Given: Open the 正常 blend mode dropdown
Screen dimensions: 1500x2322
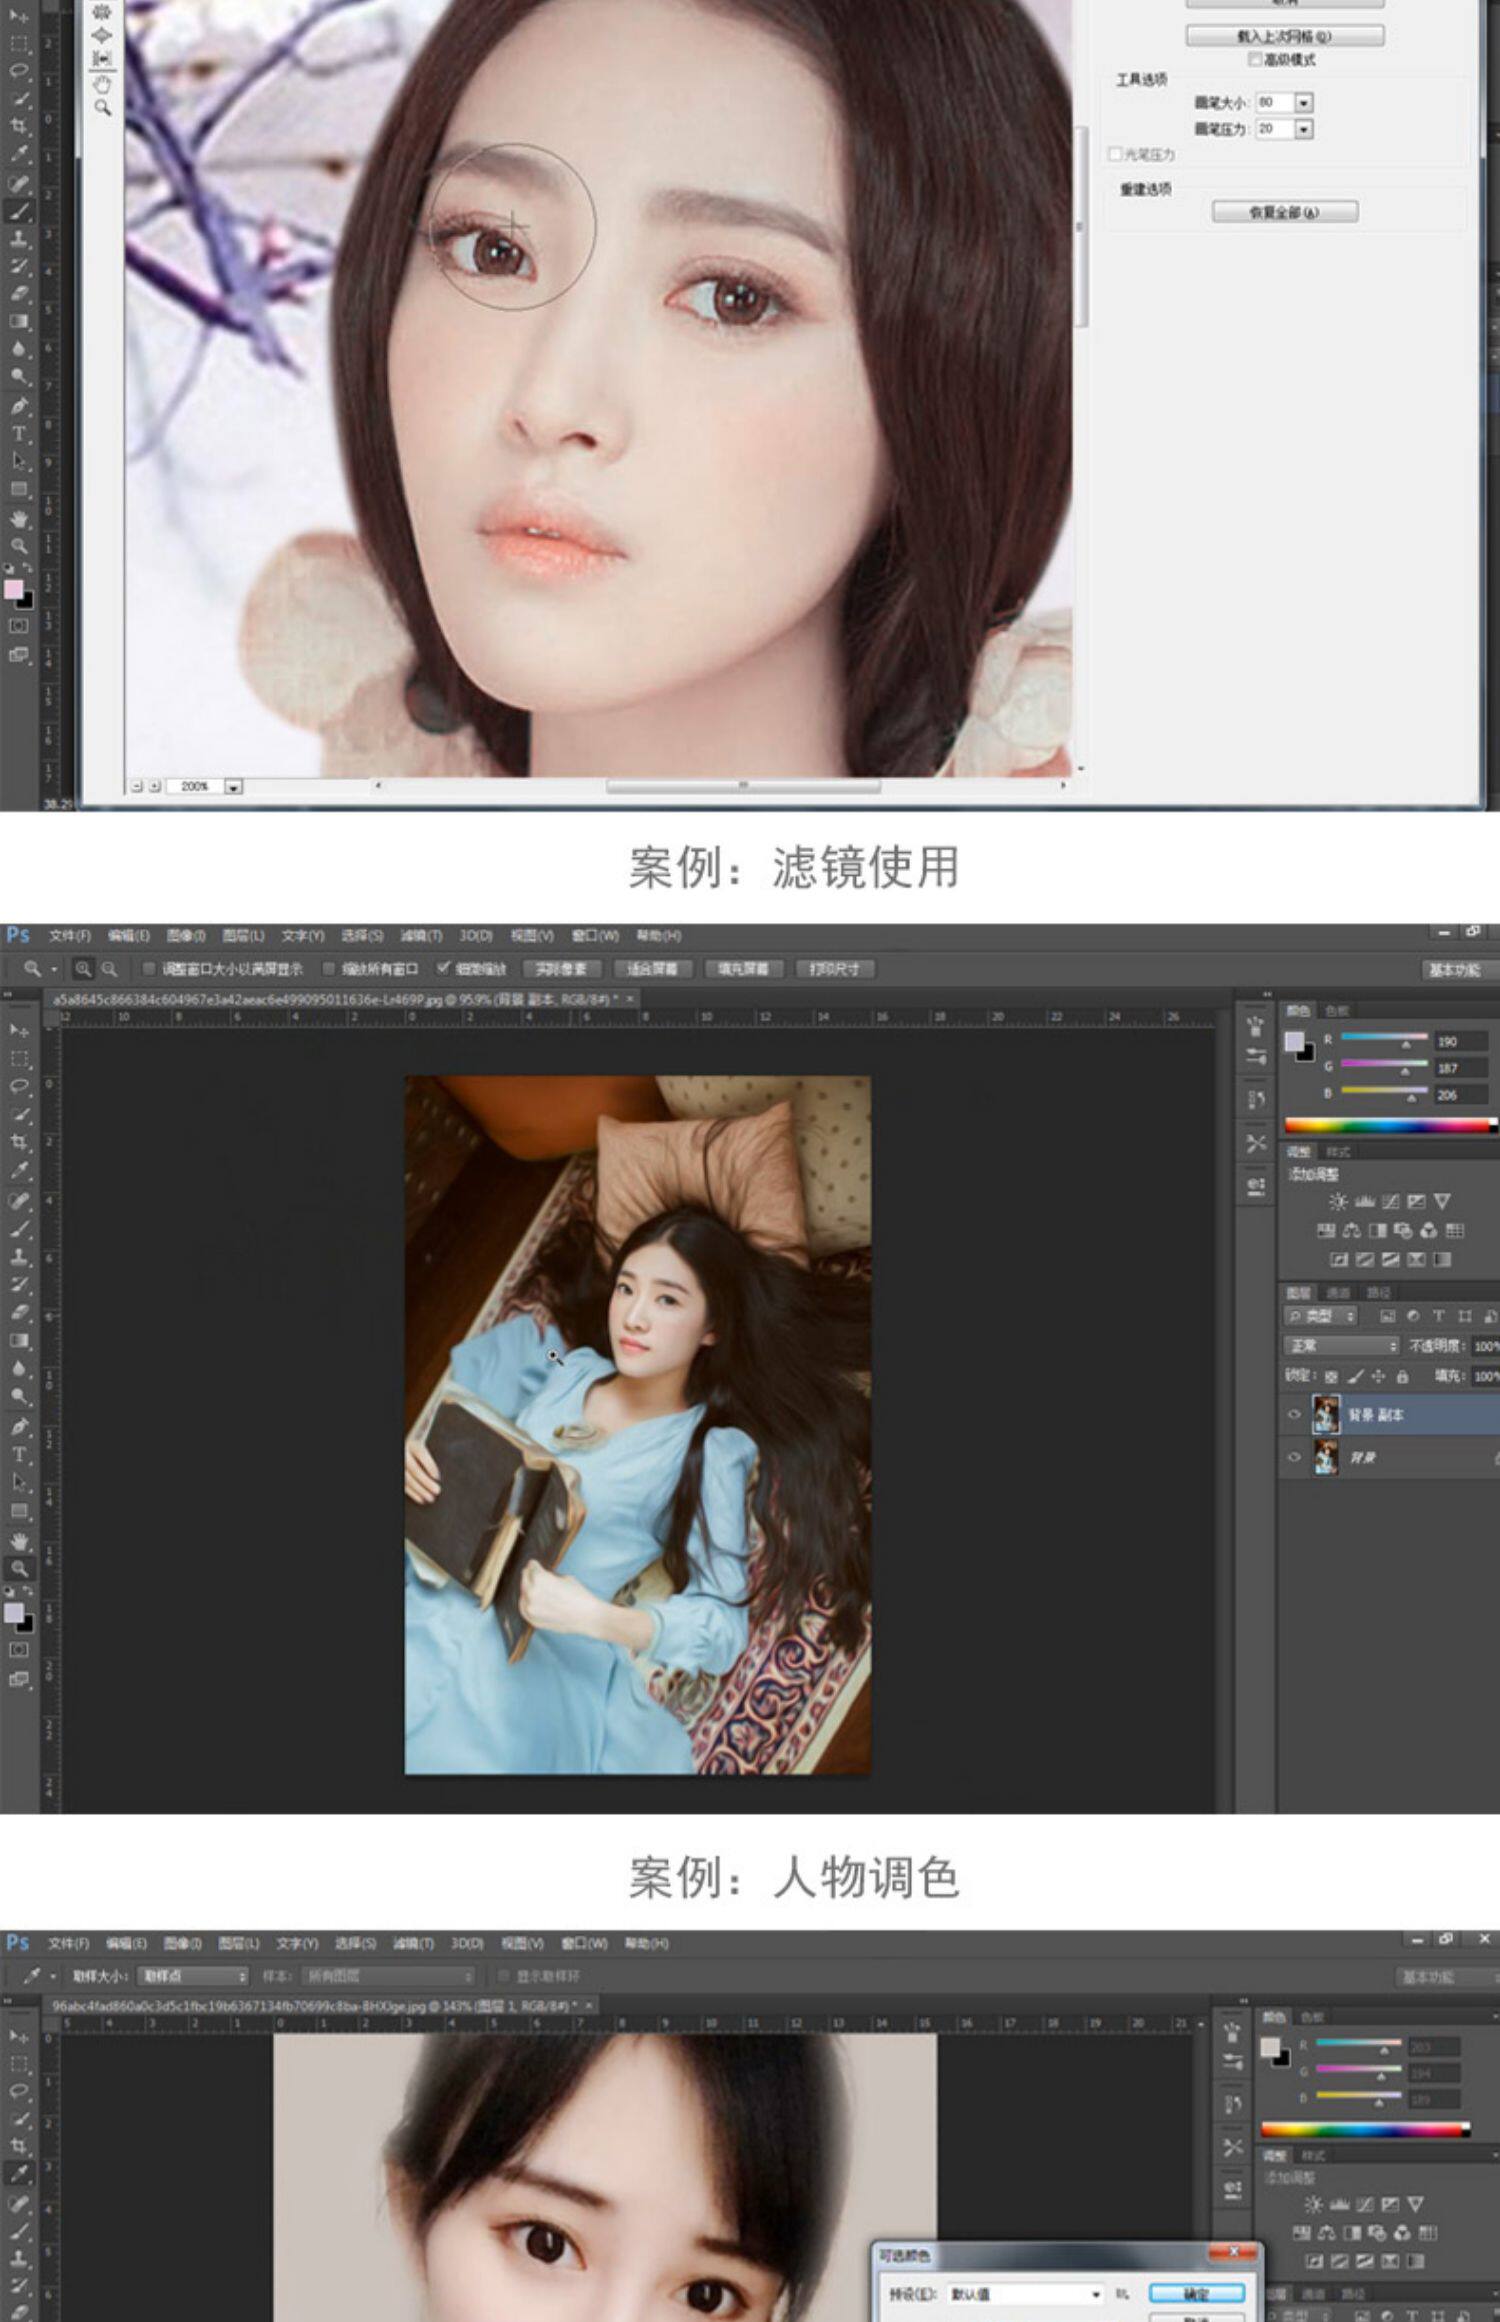Looking at the screenshot, I should click(1341, 1346).
